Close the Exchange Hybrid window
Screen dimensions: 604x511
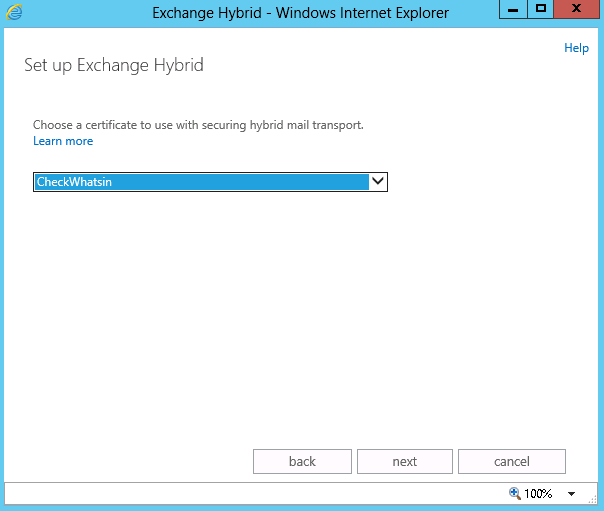(577, 9)
